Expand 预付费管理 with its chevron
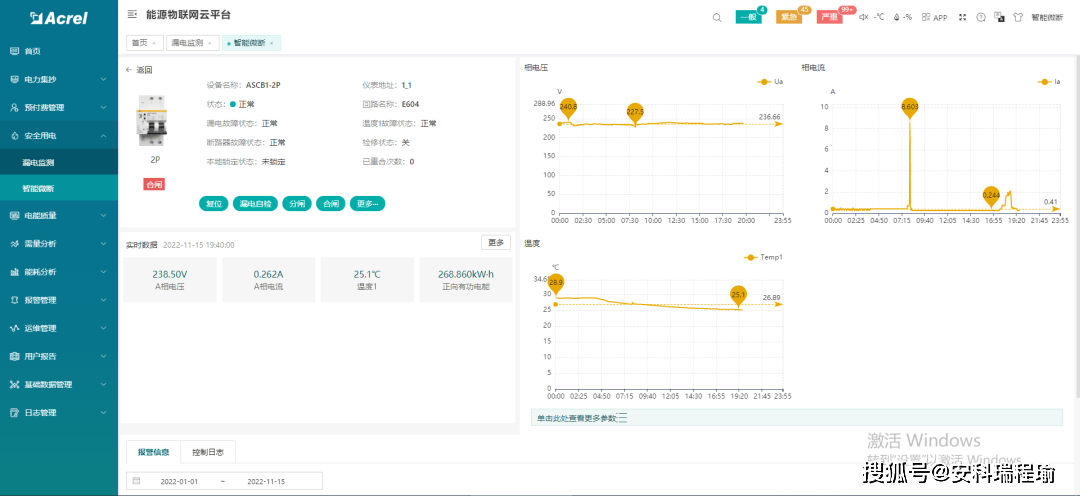1080x496 pixels. click(x=103, y=107)
